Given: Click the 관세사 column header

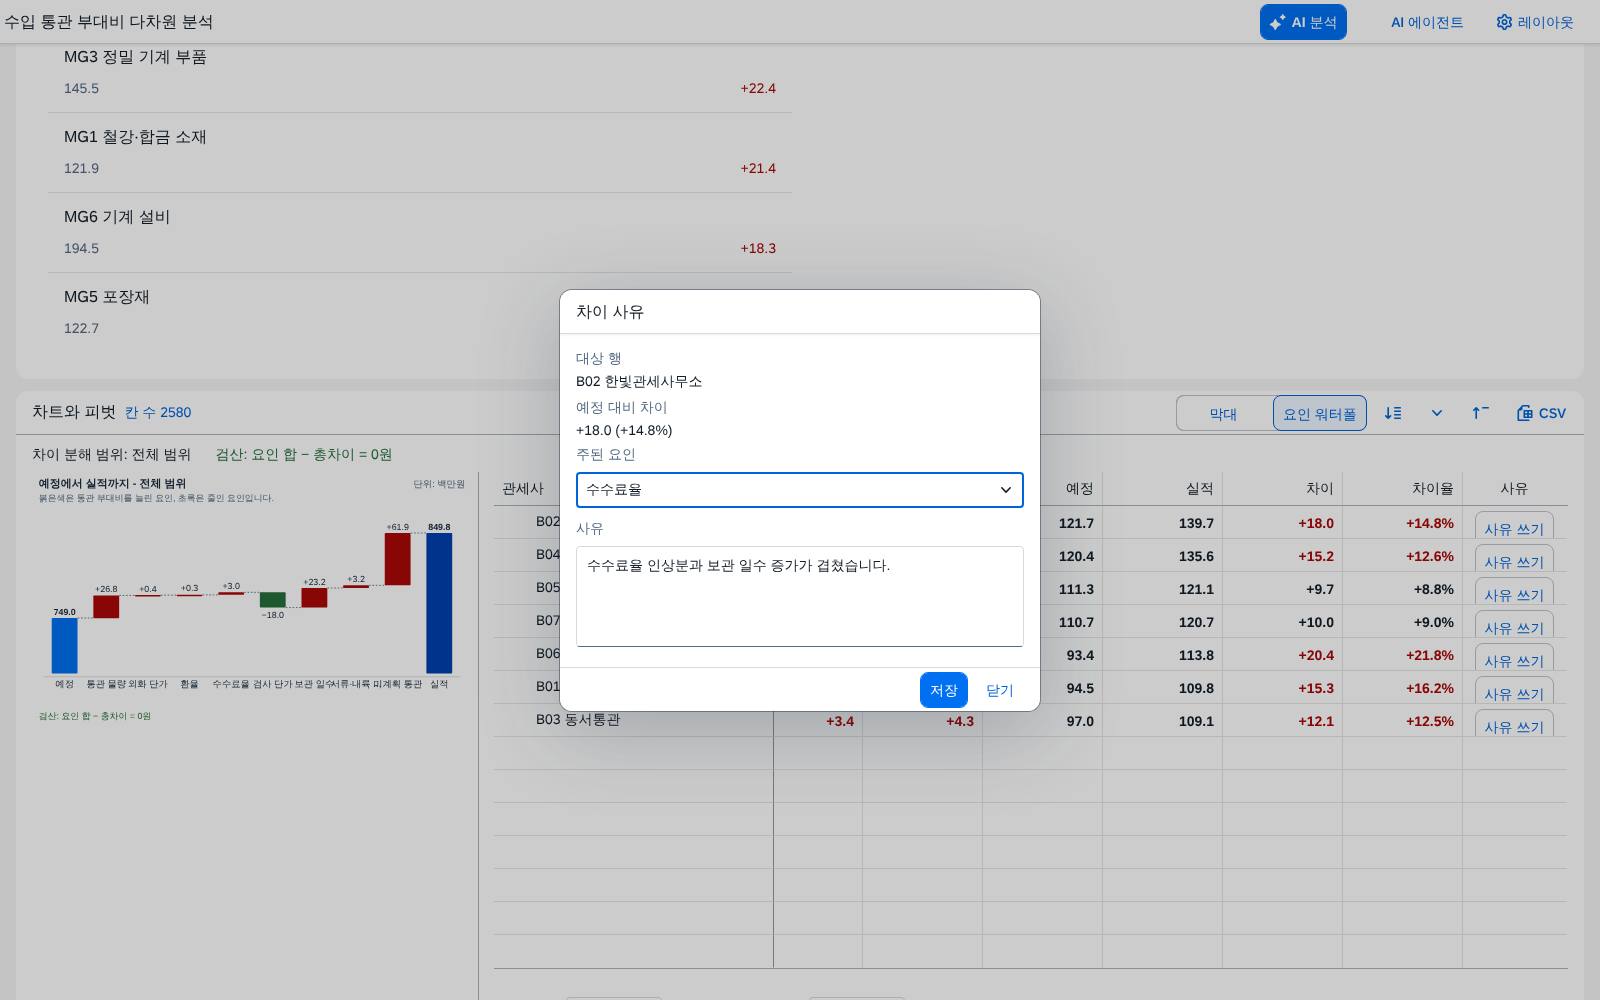Looking at the screenshot, I should click(523, 488).
